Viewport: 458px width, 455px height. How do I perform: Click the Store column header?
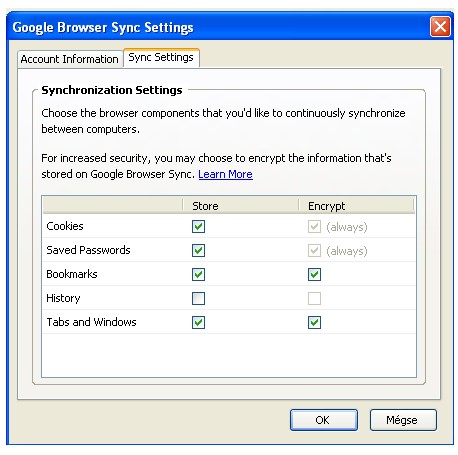tap(240, 206)
